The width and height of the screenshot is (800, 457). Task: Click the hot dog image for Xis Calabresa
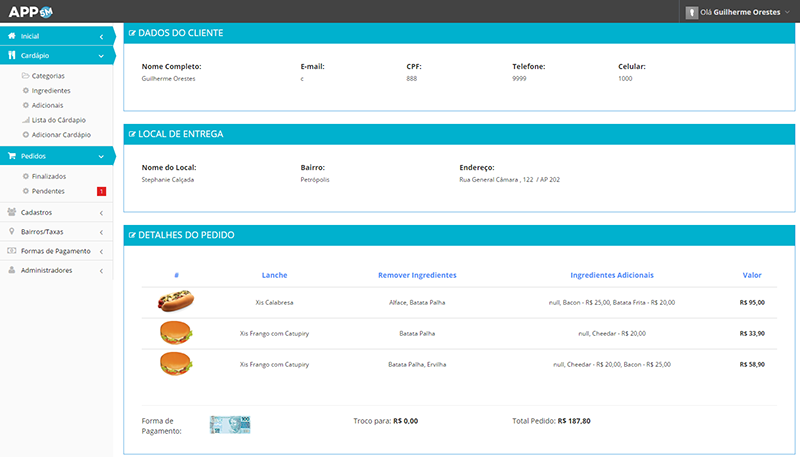click(176, 301)
